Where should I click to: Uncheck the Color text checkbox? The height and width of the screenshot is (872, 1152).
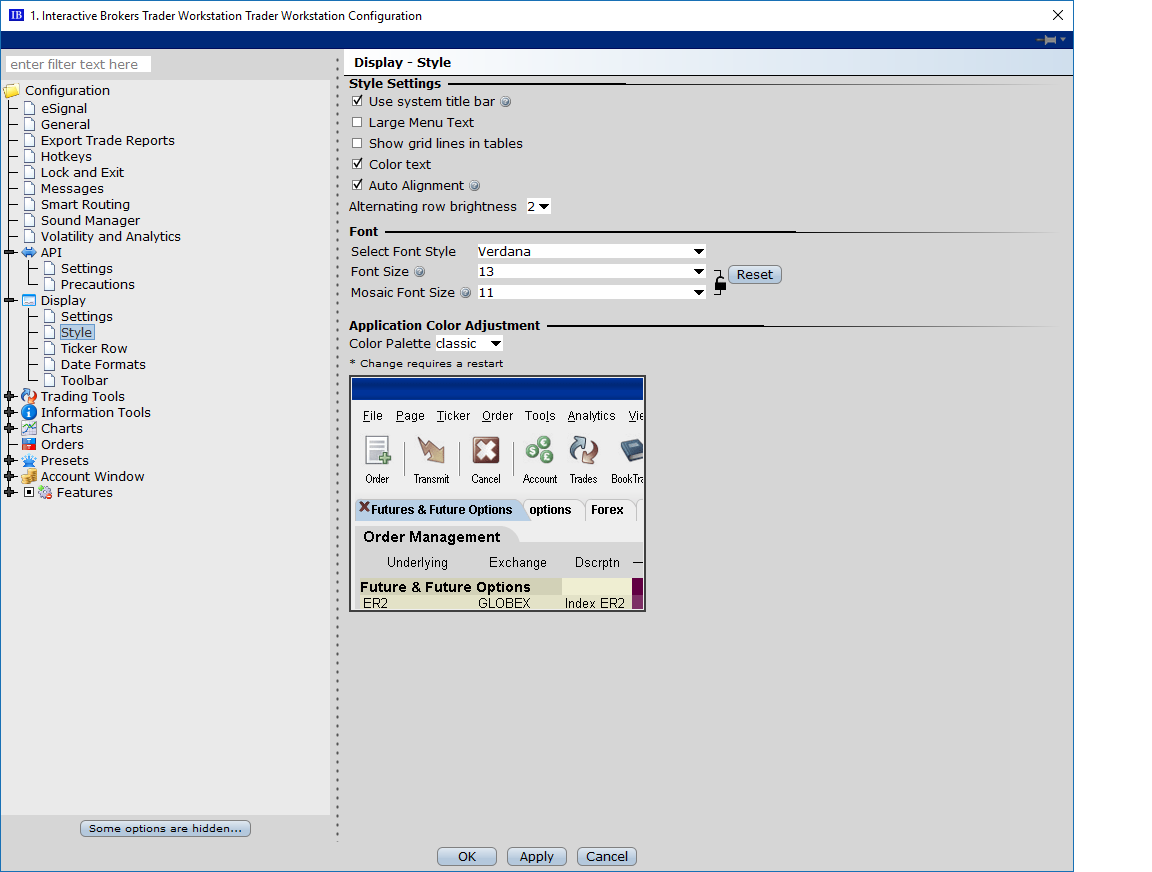click(357, 165)
